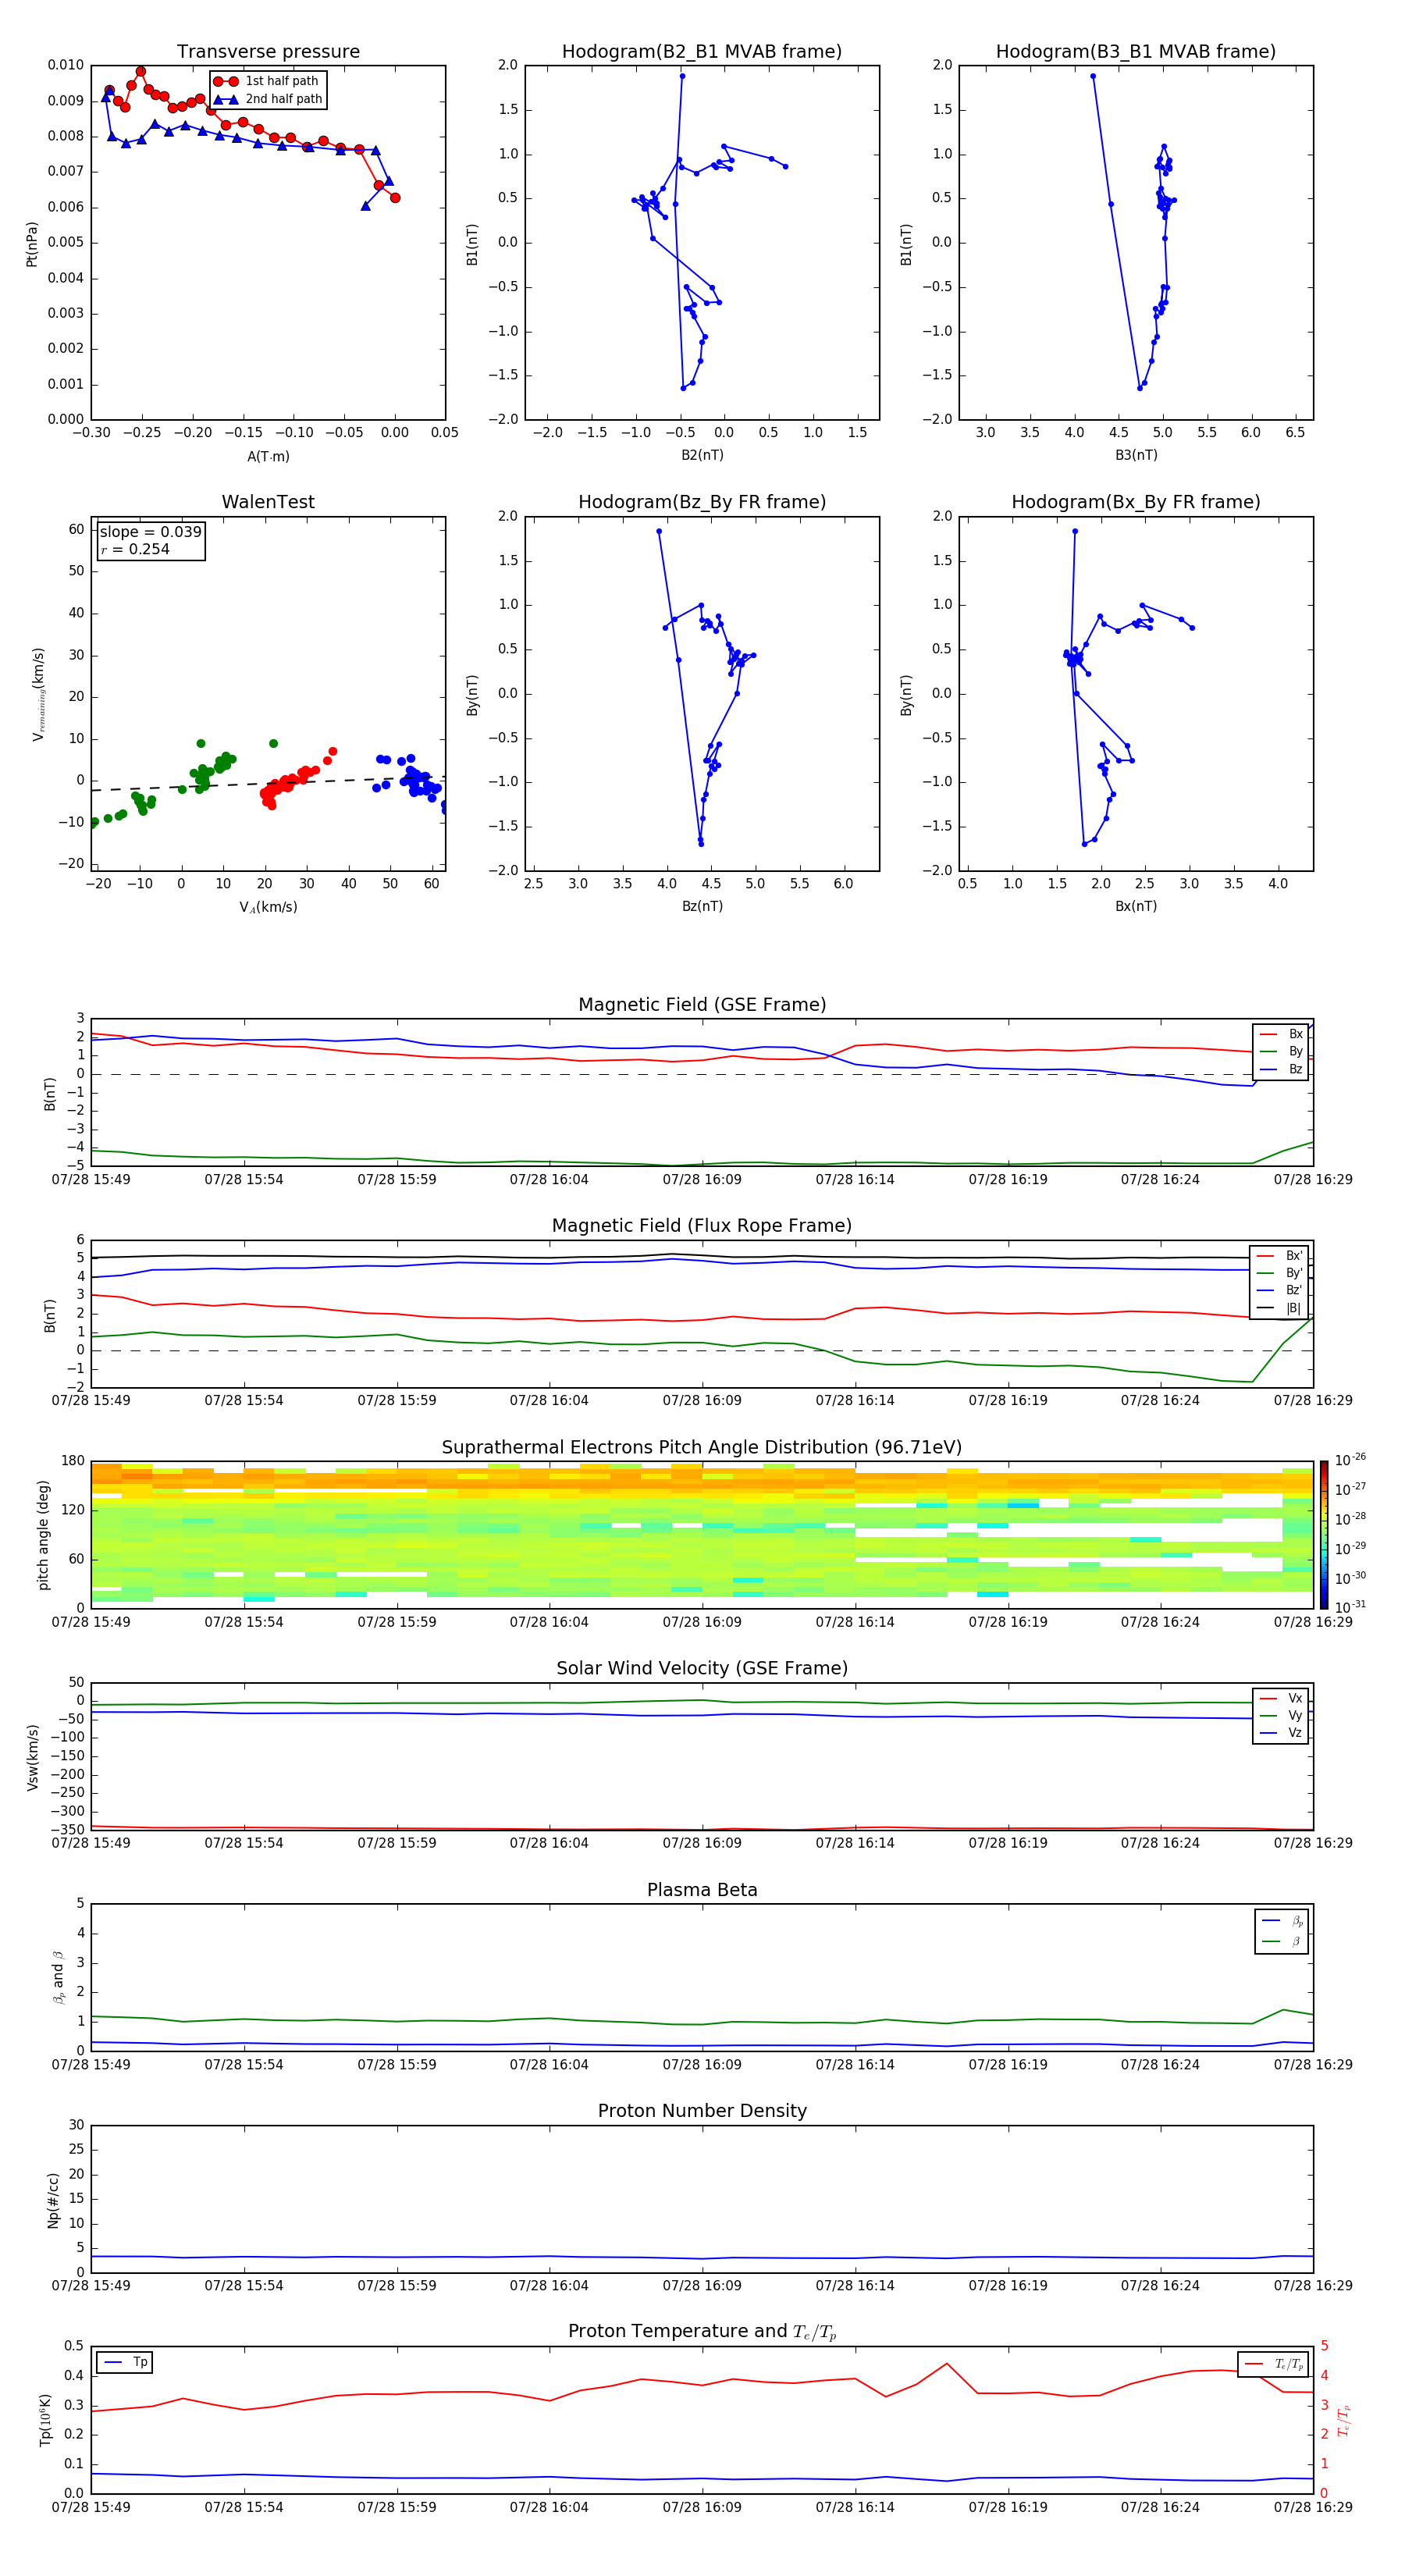Click 'Proton Temperature and Te/Tp' title
Image resolution: width=1405 pixels, height=2576 pixels.
(702, 2332)
